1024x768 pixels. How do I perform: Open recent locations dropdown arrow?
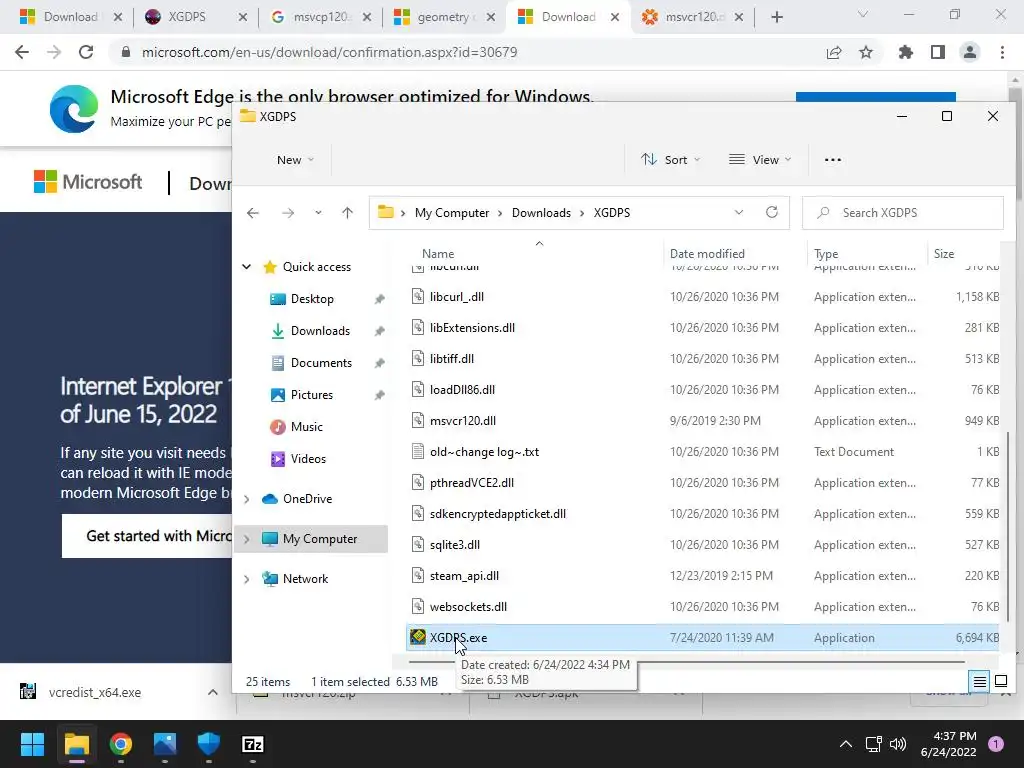coord(318,213)
